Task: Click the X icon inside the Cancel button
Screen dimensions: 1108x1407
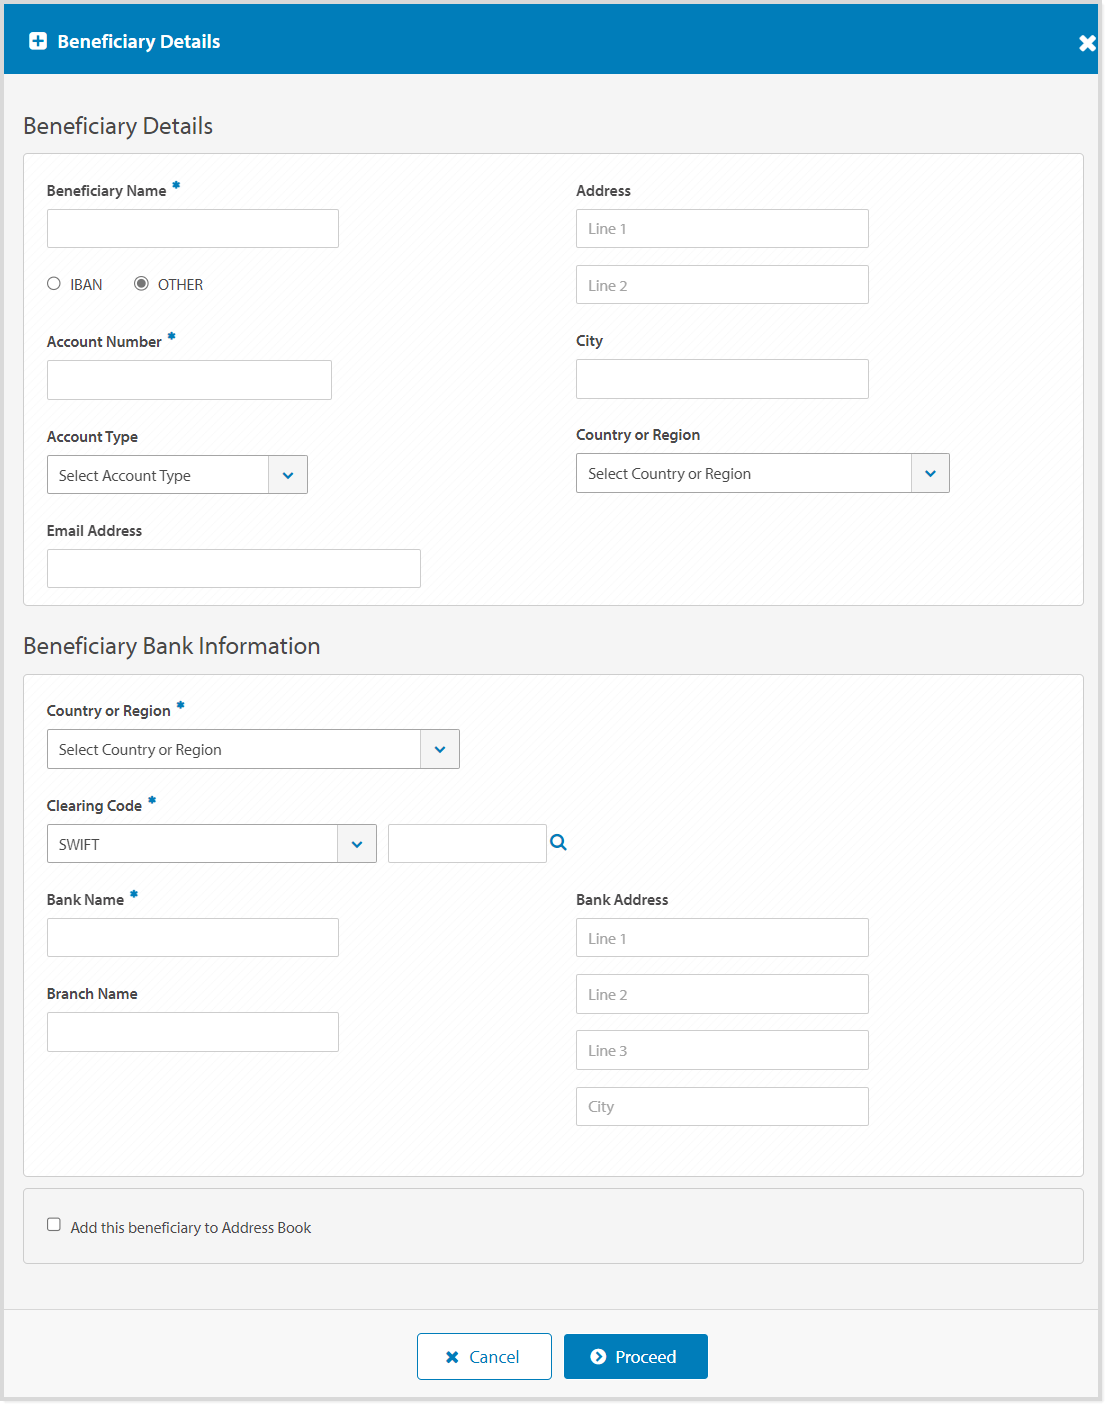Action: tap(453, 1356)
